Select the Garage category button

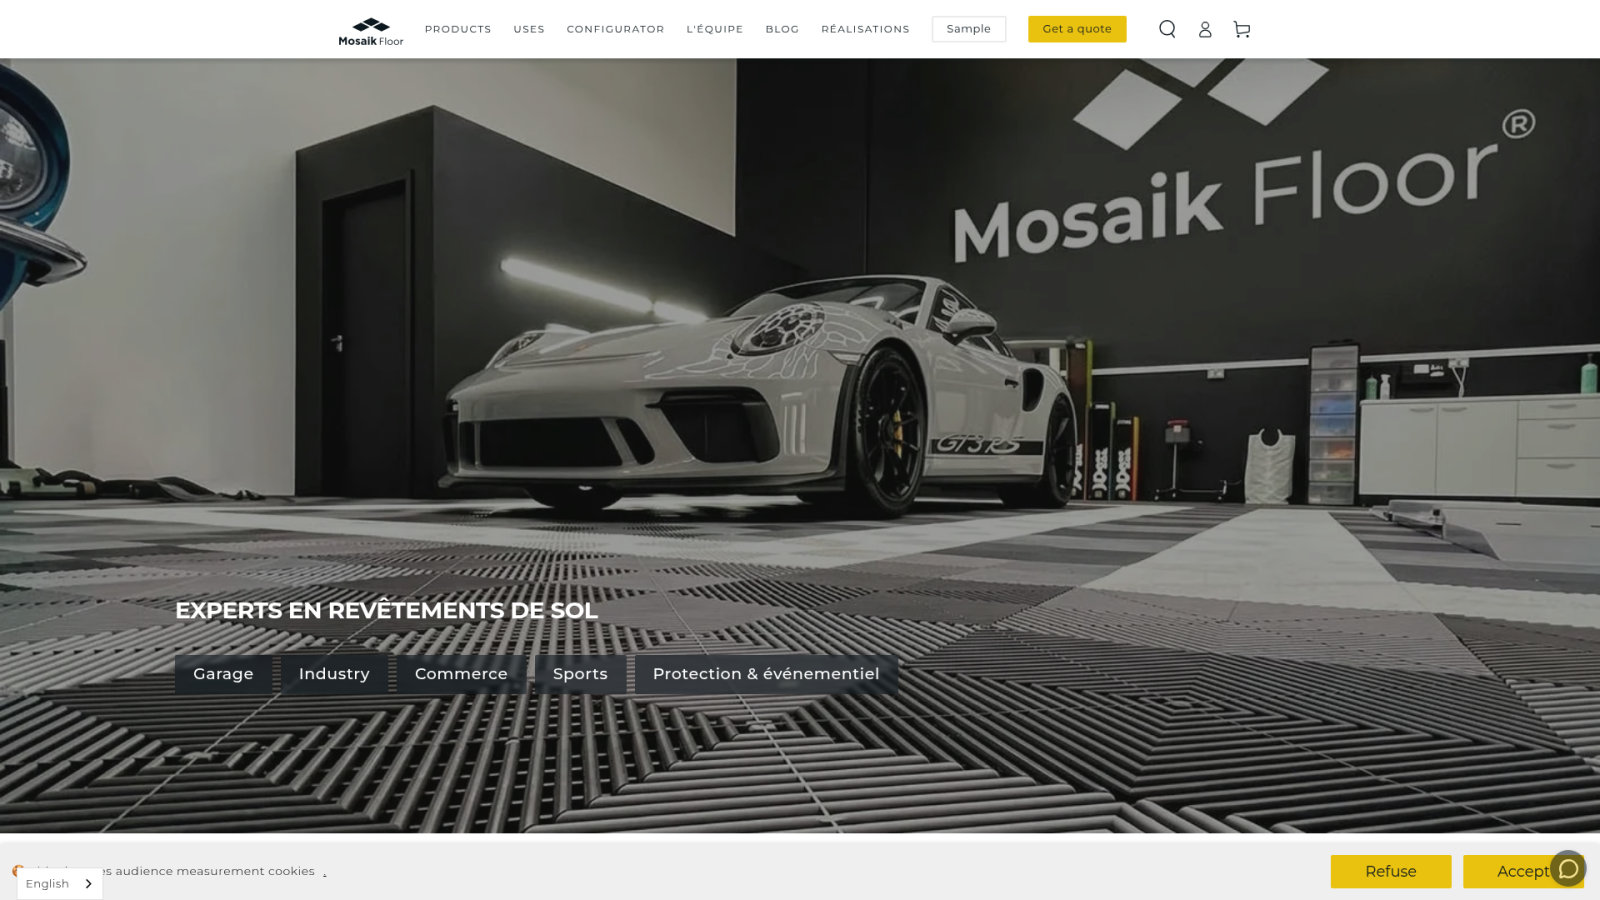click(223, 674)
